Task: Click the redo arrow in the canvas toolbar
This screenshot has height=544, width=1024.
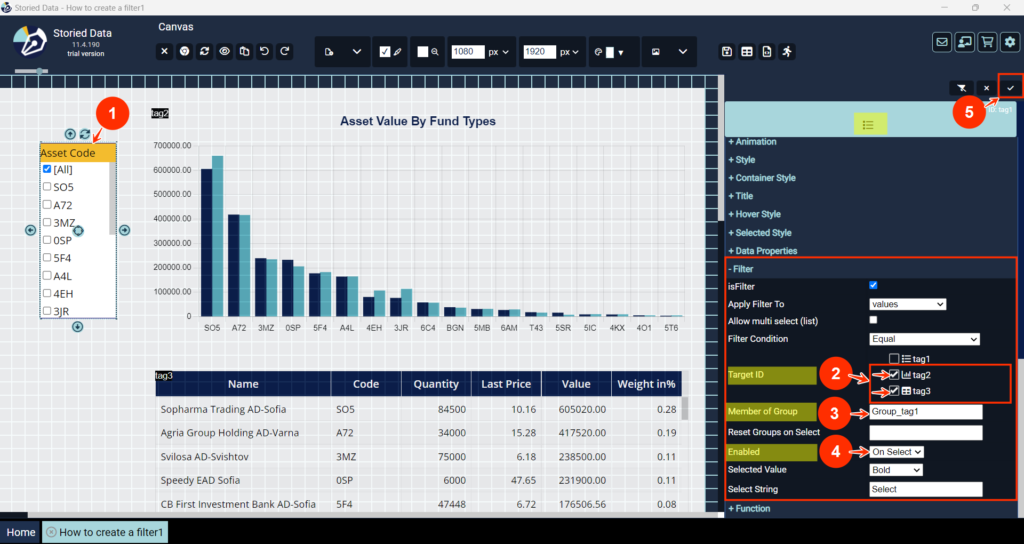Action: click(x=285, y=52)
